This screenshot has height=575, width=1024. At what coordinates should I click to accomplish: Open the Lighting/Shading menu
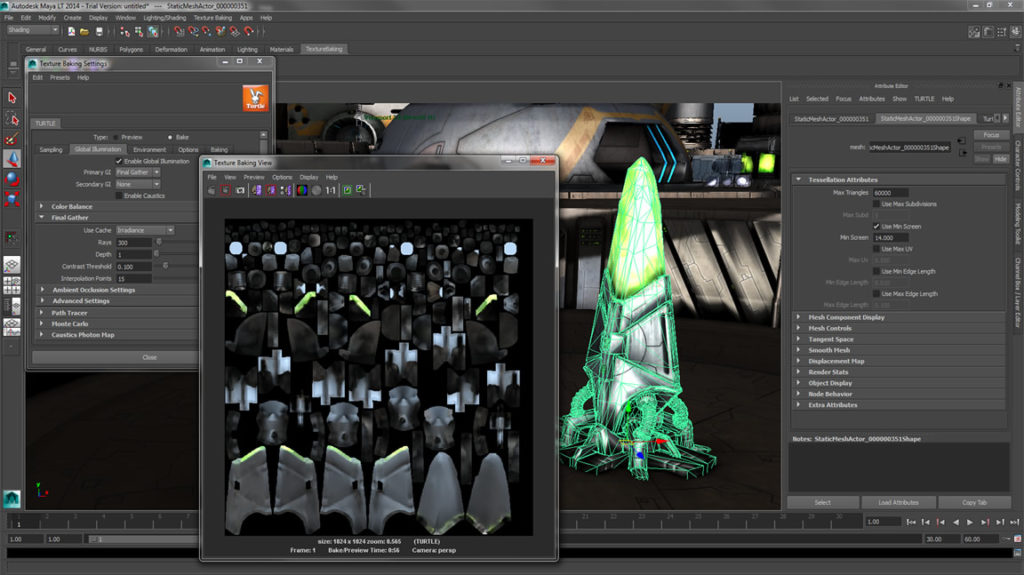coord(164,18)
